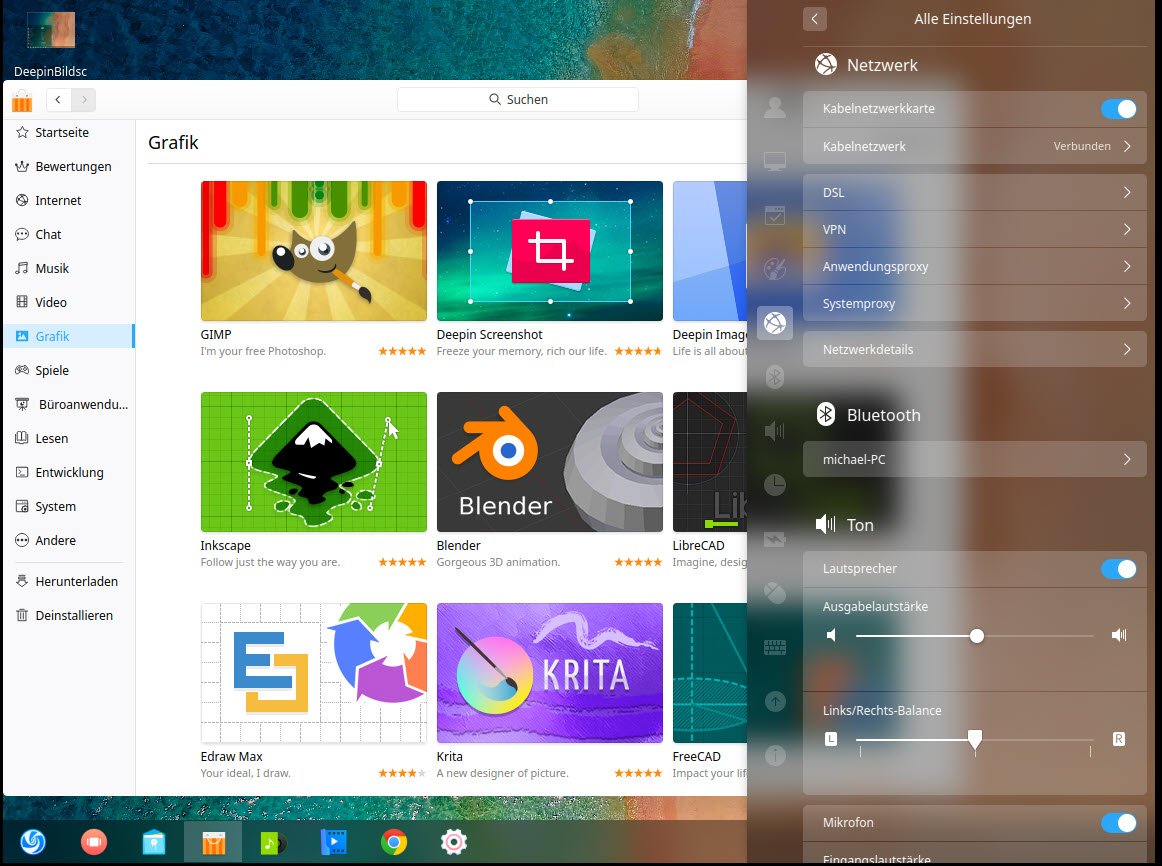The image size is (1162, 866).
Task: Toggle the Kabelnetzwerkkarte switch
Action: 1118,109
